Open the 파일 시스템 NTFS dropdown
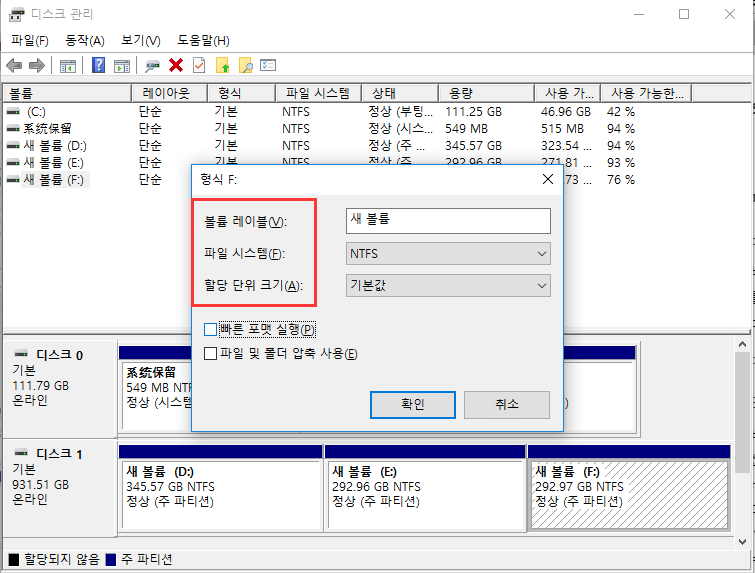755x573 pixels. pyautogui.click(x=448, y=254)
